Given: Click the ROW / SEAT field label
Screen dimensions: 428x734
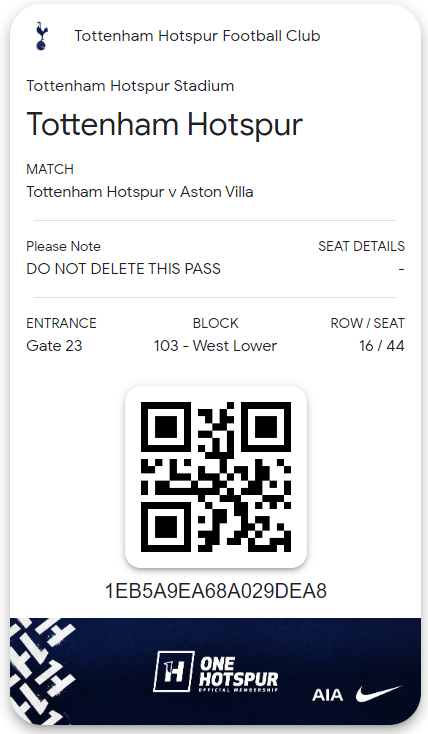Looking at the screenshot, I should (368, 323).
